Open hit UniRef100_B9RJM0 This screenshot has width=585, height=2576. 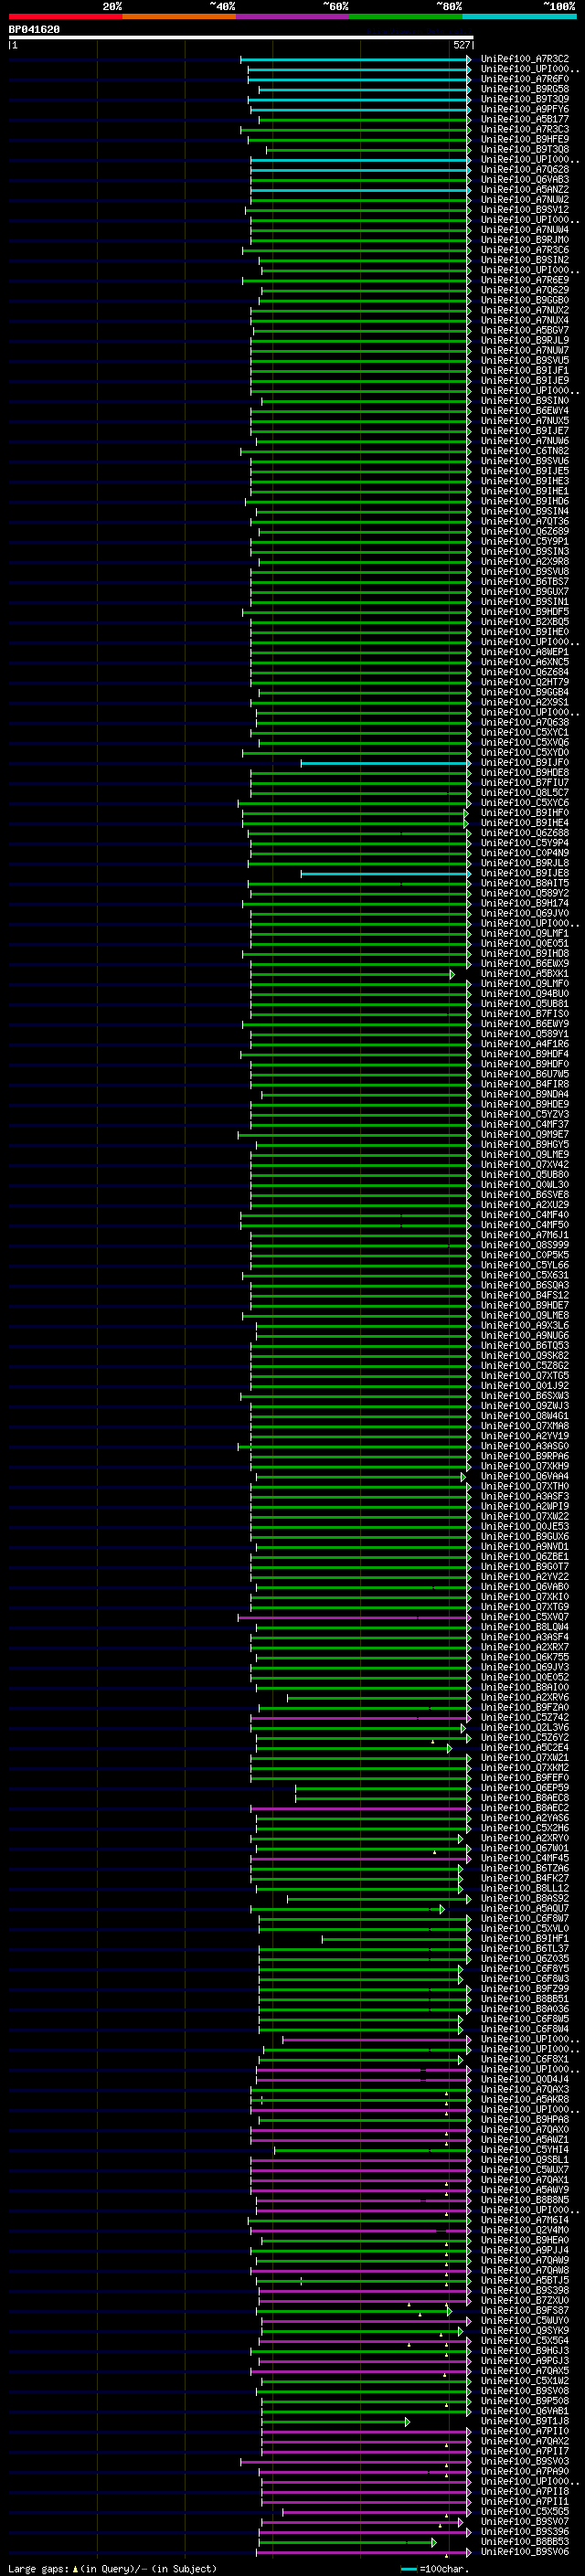pyautogui.click(x=525, y=240)
